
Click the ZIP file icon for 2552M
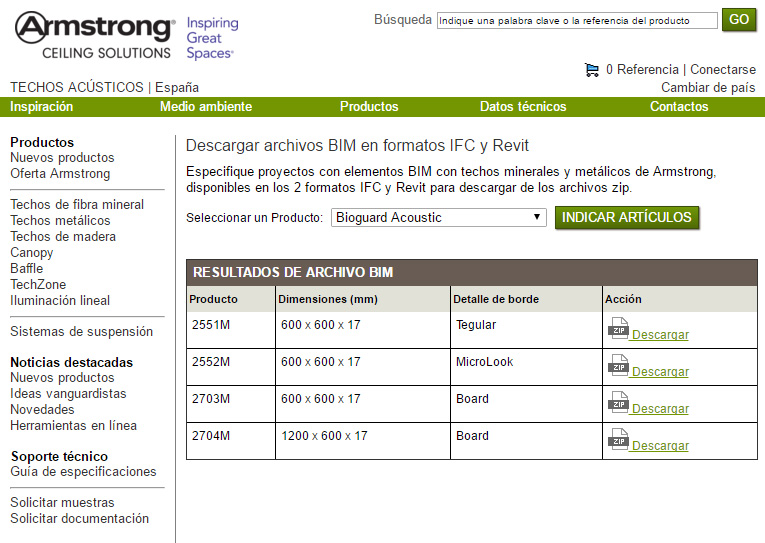pos(618,365)
